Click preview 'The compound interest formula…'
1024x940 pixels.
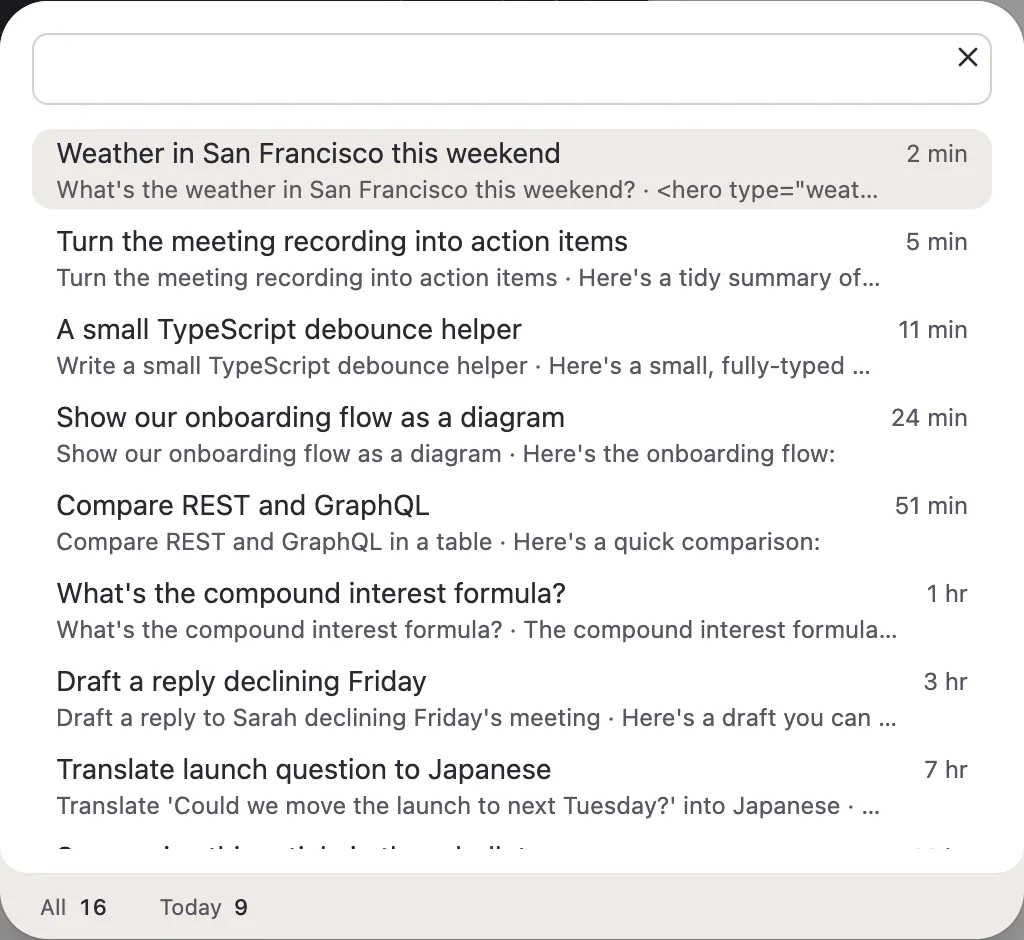(x=711, y=630)
